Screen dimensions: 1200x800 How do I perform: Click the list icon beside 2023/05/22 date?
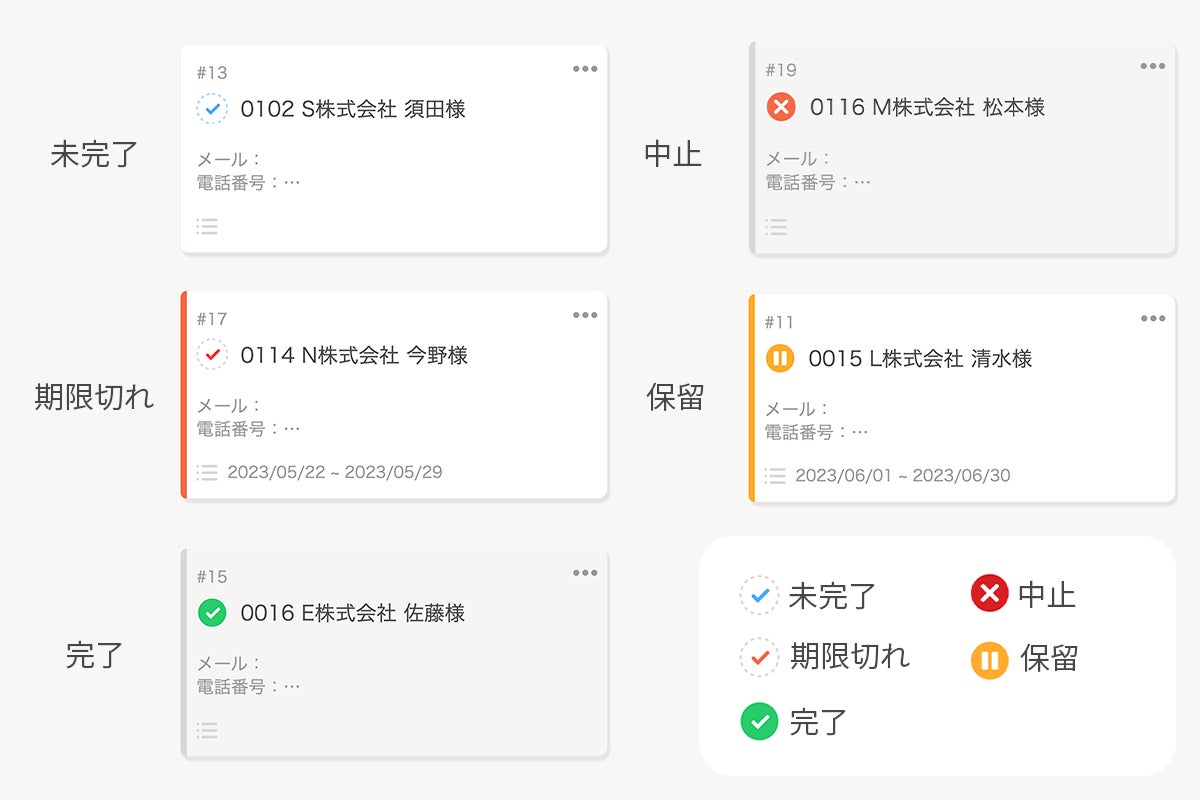(207, 472)
